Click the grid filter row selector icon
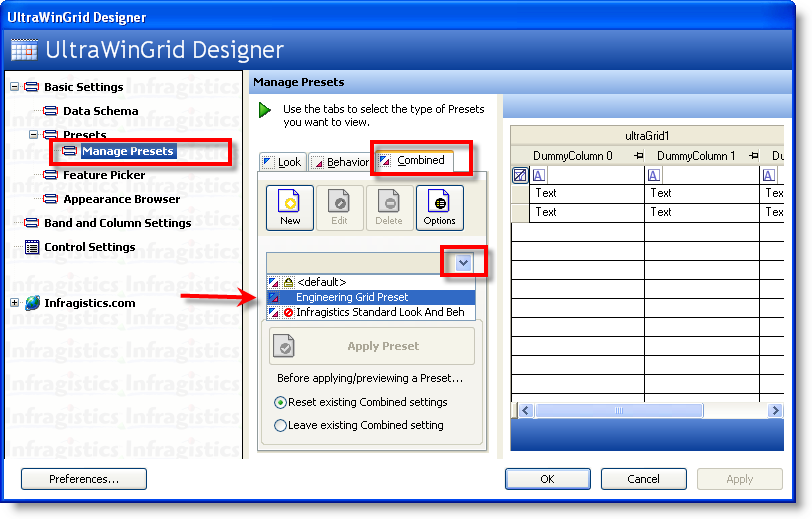Viewport: 812px width, 519px height. coord(520,175)
